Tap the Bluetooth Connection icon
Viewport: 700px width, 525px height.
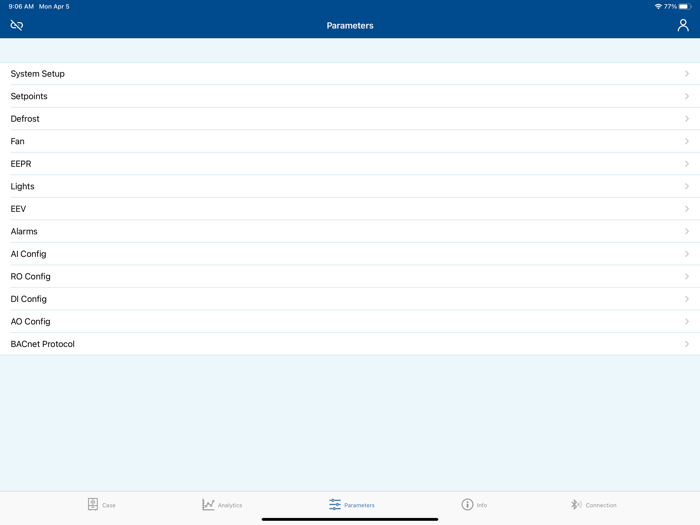tap(576, 504)
